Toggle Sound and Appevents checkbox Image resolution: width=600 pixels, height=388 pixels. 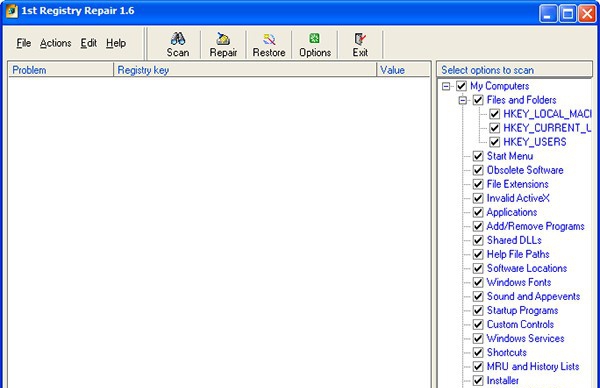478,297
